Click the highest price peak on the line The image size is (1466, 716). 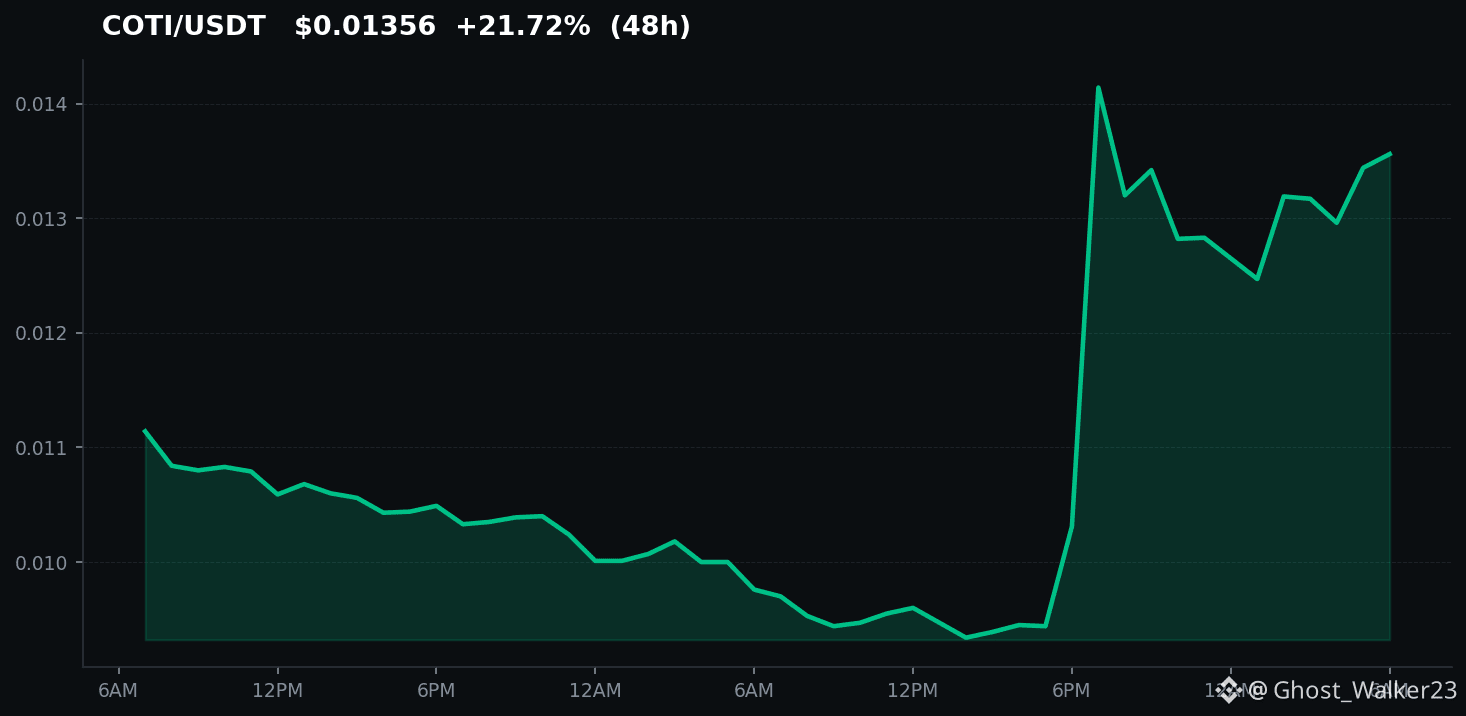pos(1098,87)
